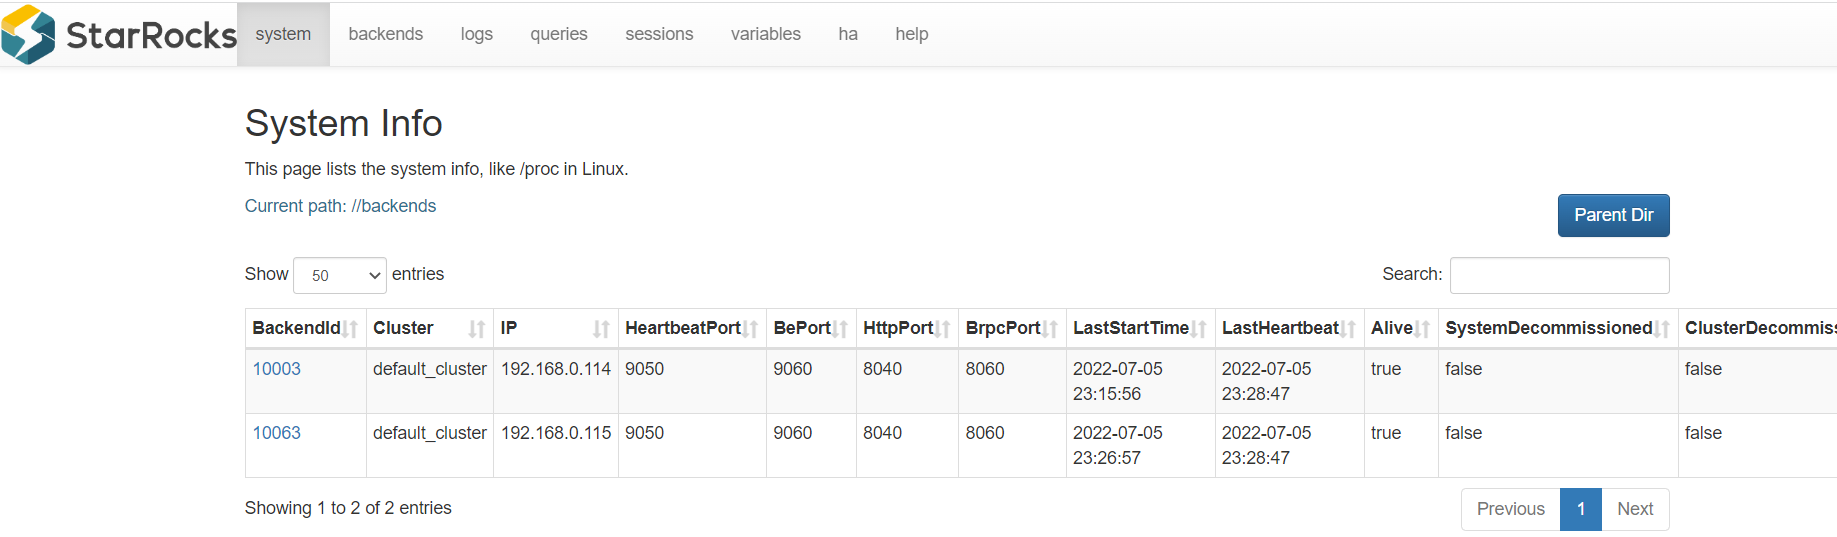Screen dimensions: 1837x537
Task: Sort table by IP column arrows
Action: click(601, 329)
